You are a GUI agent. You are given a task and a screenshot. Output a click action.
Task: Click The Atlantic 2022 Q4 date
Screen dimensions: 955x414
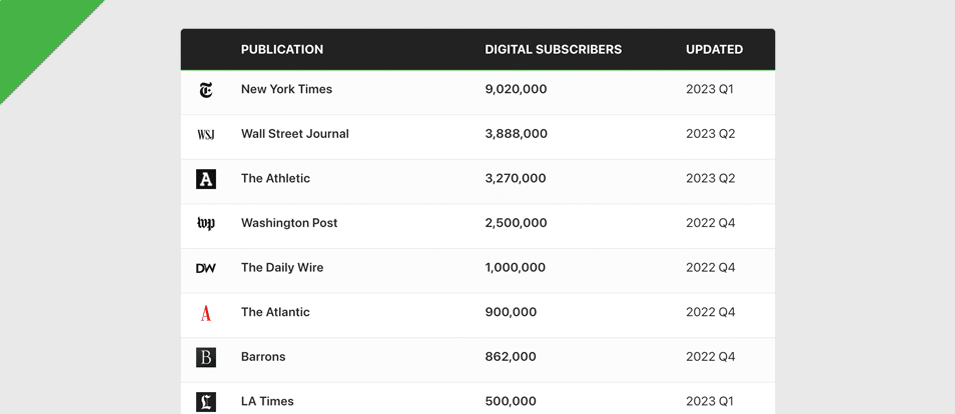click(711, 312)
